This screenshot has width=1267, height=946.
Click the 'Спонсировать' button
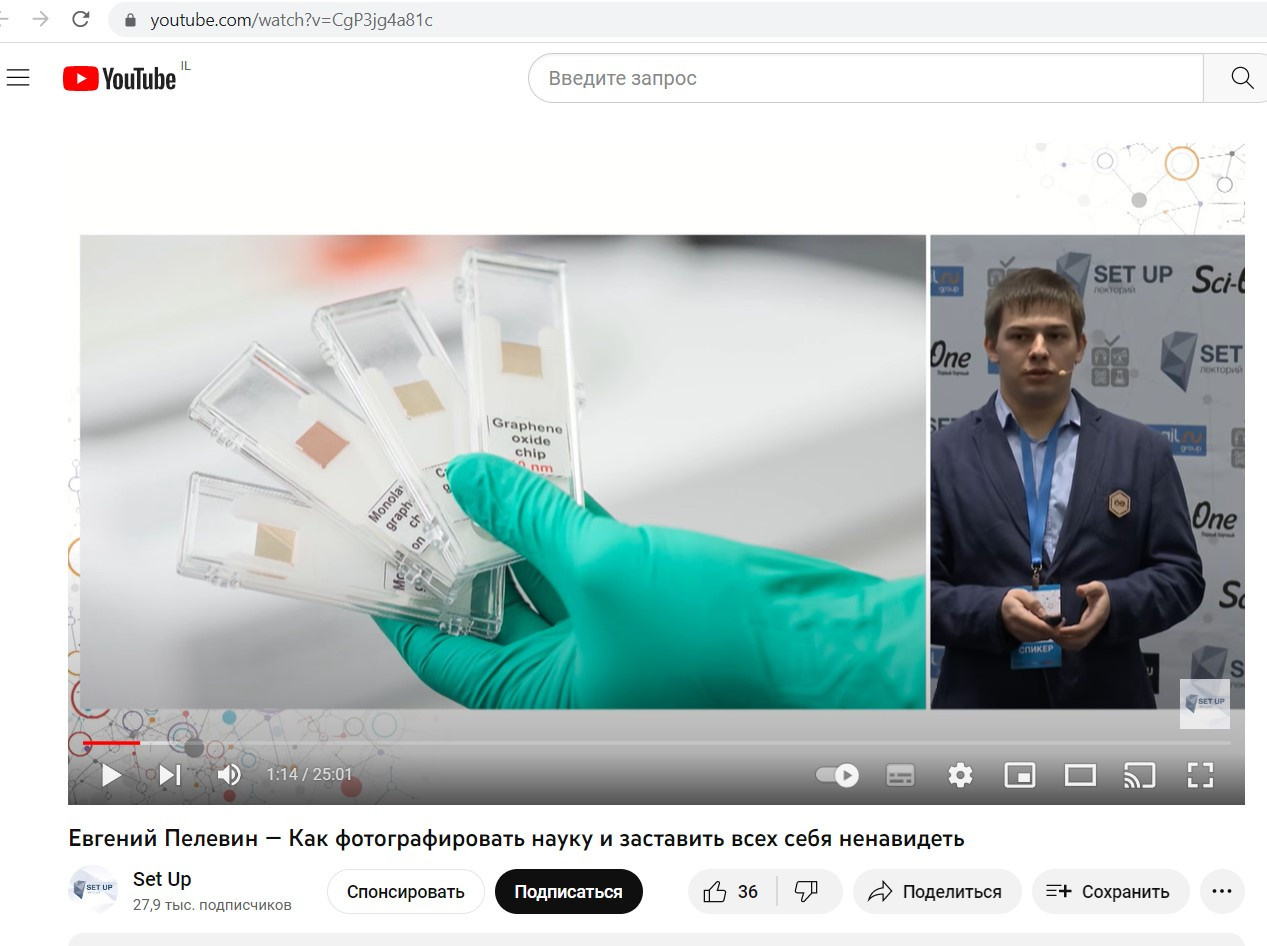point(405,892)
